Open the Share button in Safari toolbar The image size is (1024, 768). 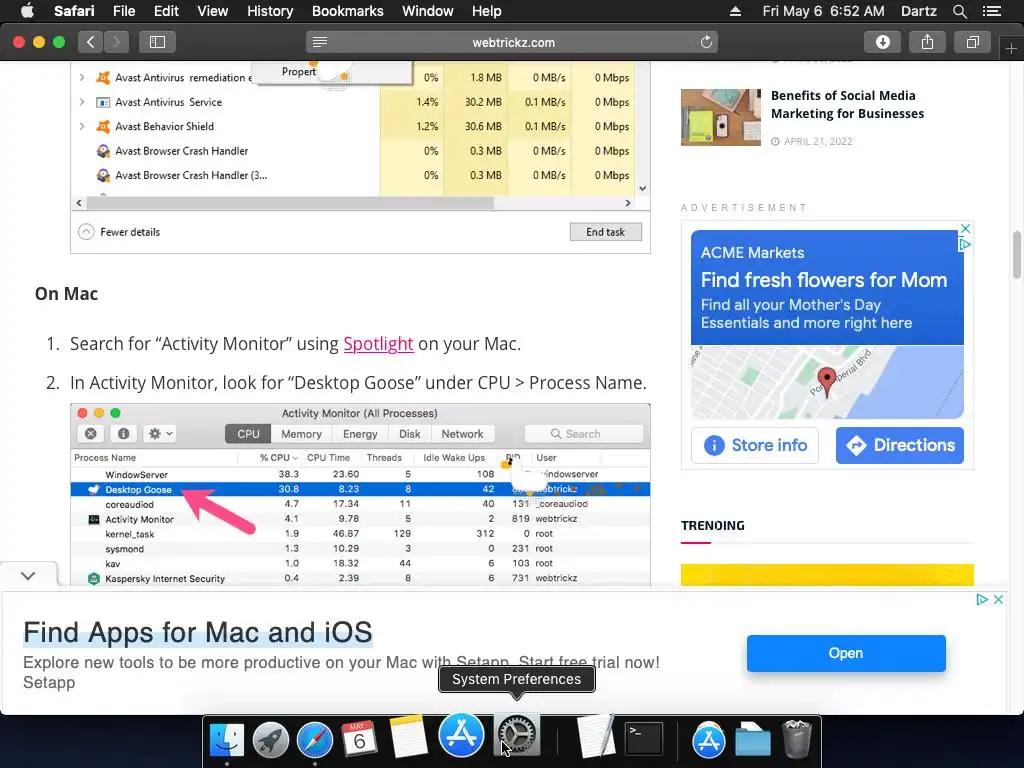[927, 42]
